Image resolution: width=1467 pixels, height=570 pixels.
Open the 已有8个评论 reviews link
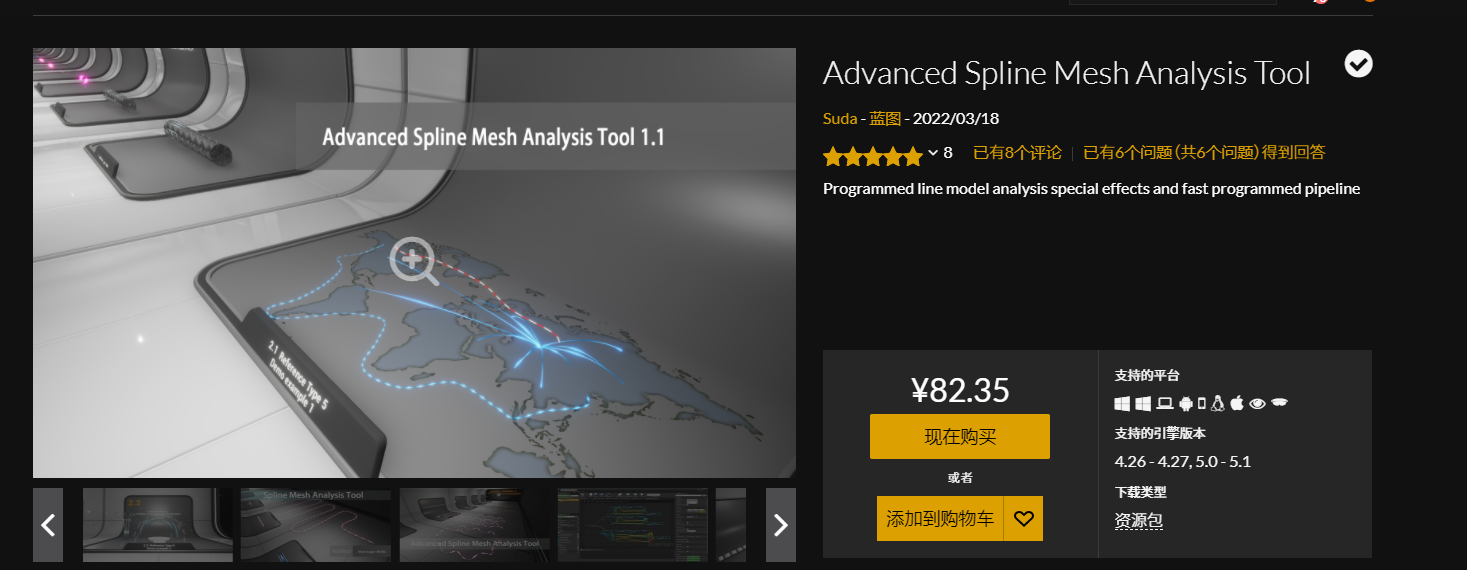(x=1017, y=153)
